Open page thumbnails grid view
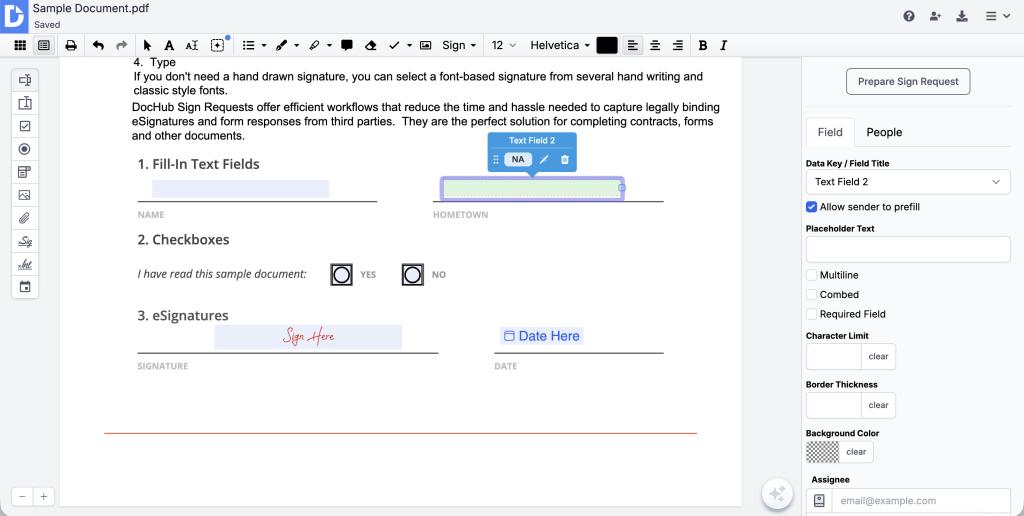 (x=20, y=45)
